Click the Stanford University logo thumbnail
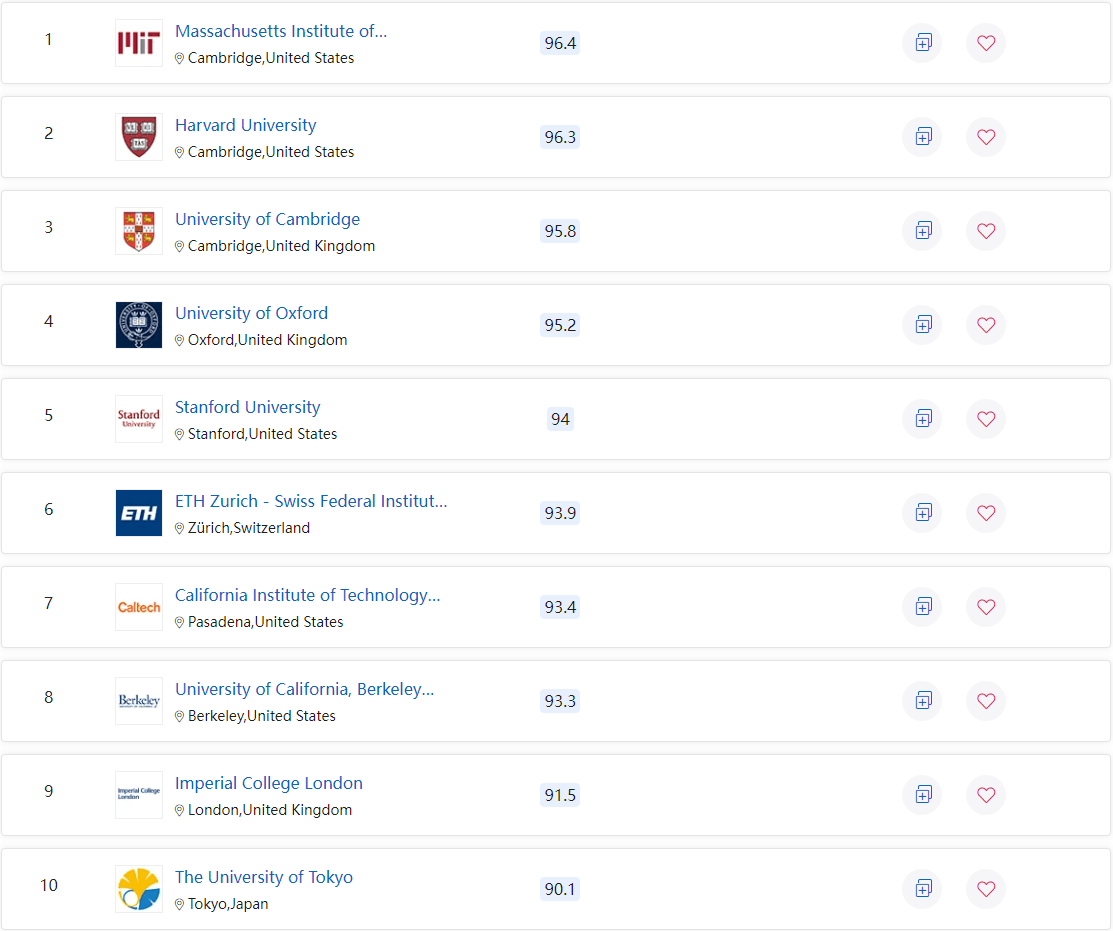 (x=139, y=419)
